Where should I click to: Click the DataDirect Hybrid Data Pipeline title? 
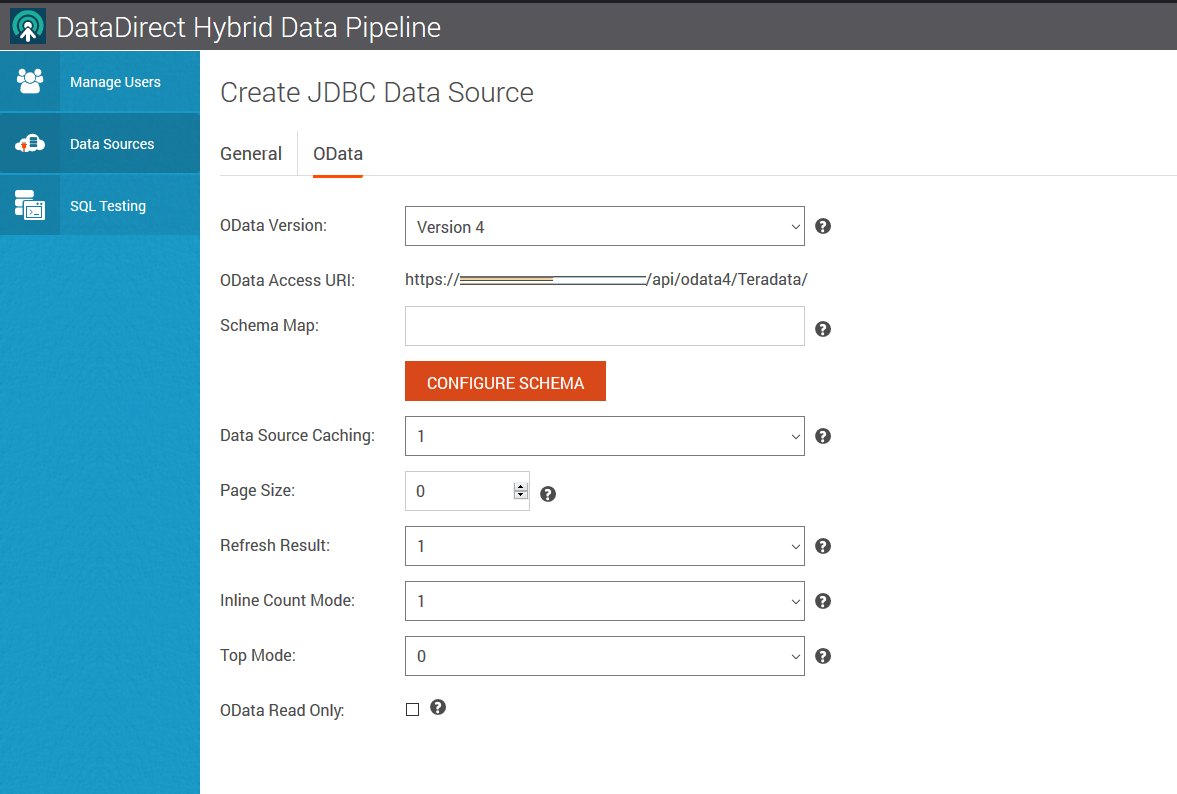coord(248,27)
